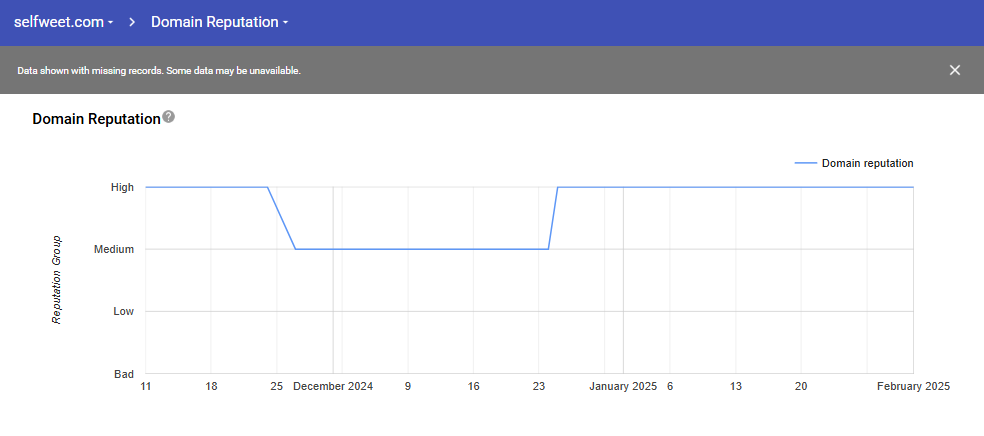Select the January 2025 timeline label
This screenshot has height=436, width=984.
[623, 386]
